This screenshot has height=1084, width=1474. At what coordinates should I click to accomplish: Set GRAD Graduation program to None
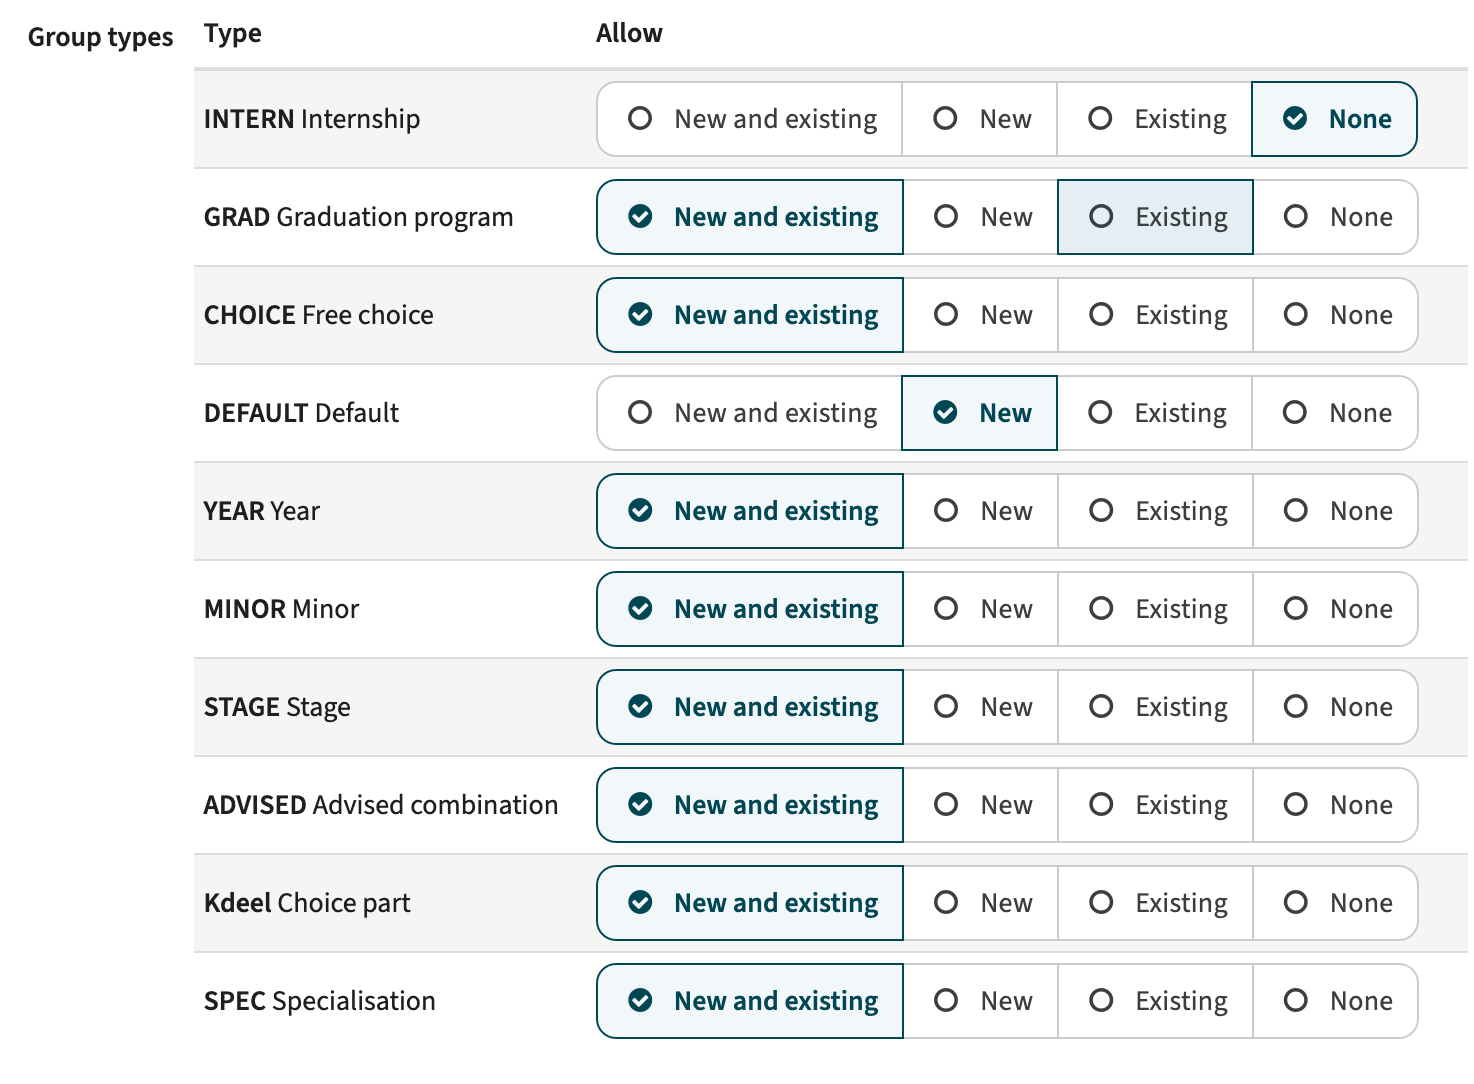pos(1335,217)
